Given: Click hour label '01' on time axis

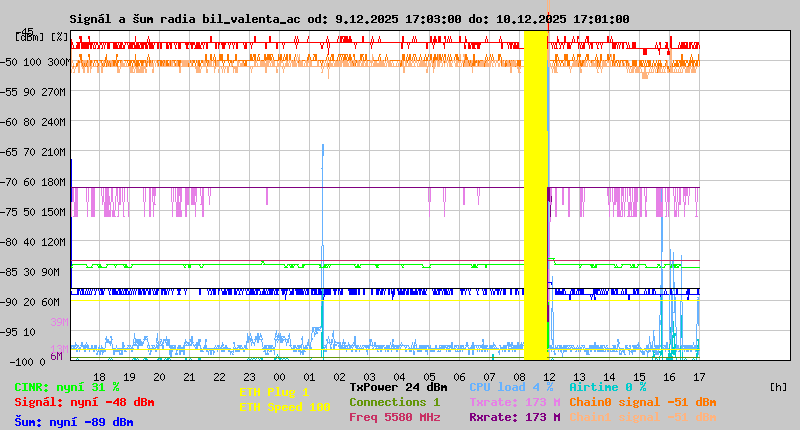Looking at the screenshot, I should pos(309,377).
